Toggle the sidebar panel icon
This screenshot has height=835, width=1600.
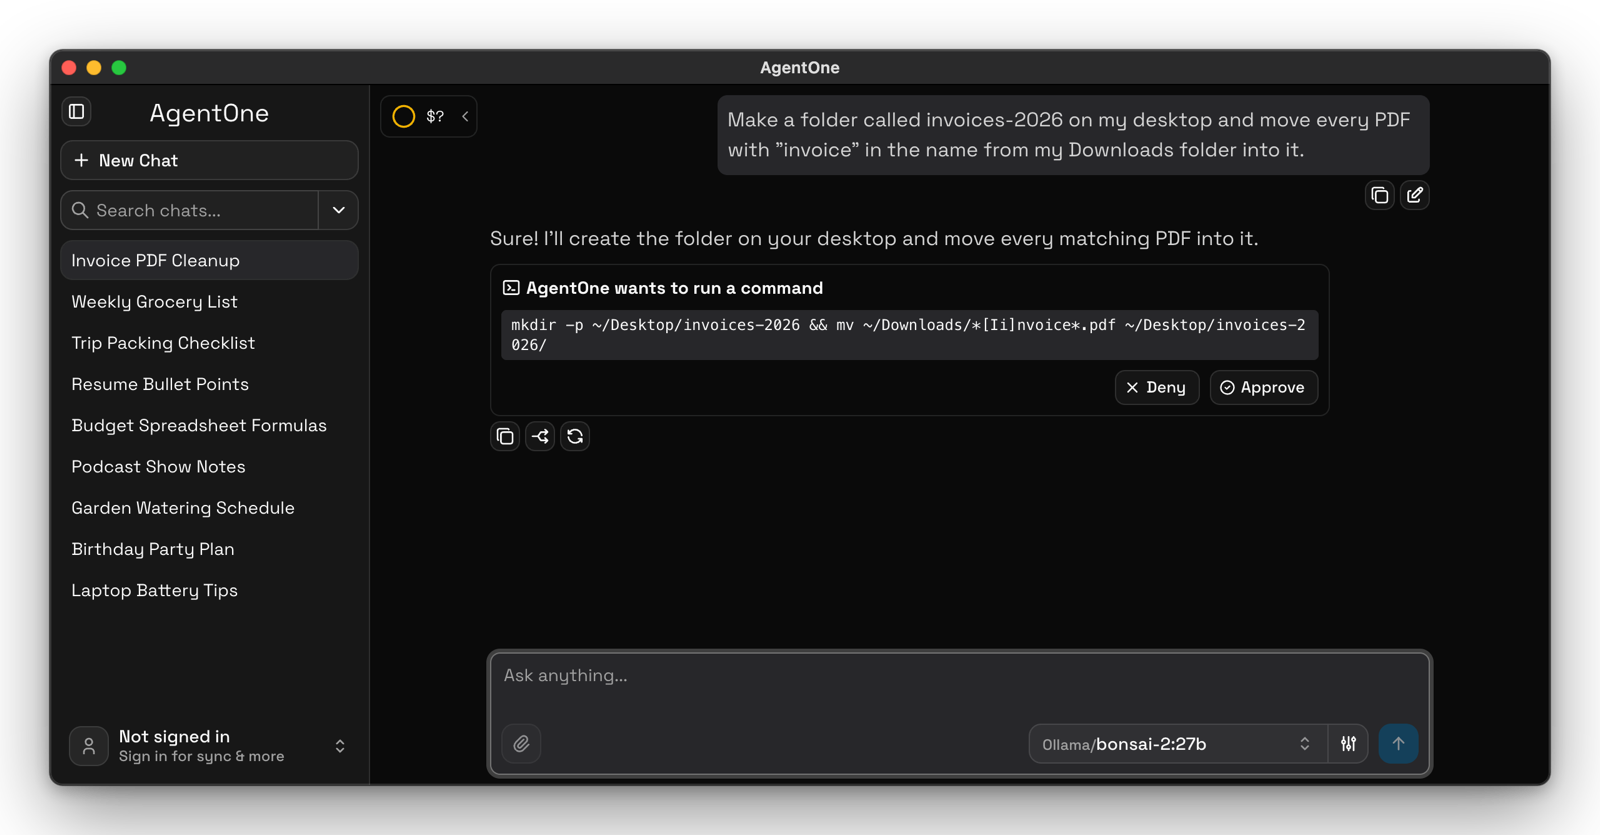(x=77, y=112)
